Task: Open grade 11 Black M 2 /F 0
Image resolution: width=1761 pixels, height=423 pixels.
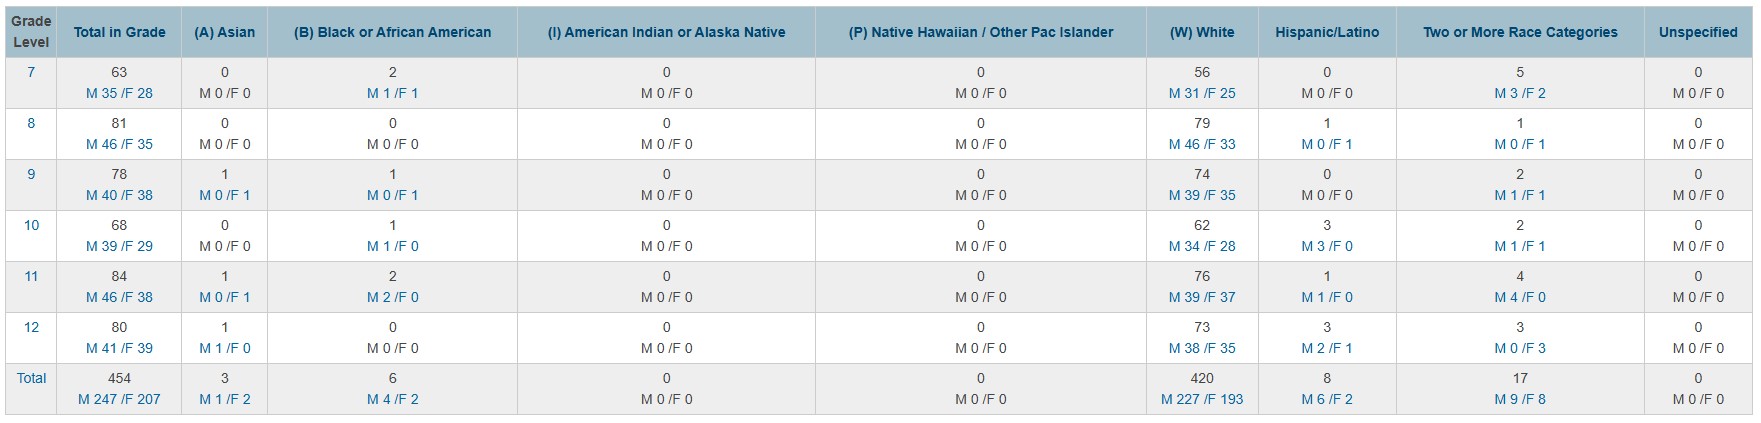Action: 392,297
